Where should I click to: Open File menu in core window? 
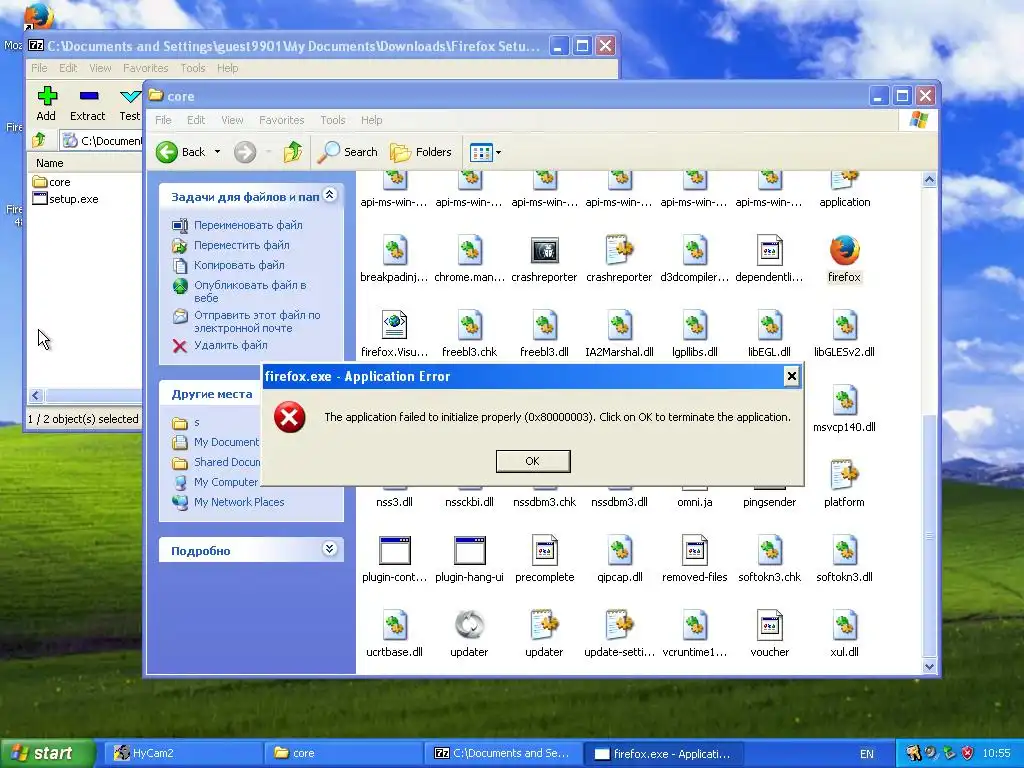[163, 120]
